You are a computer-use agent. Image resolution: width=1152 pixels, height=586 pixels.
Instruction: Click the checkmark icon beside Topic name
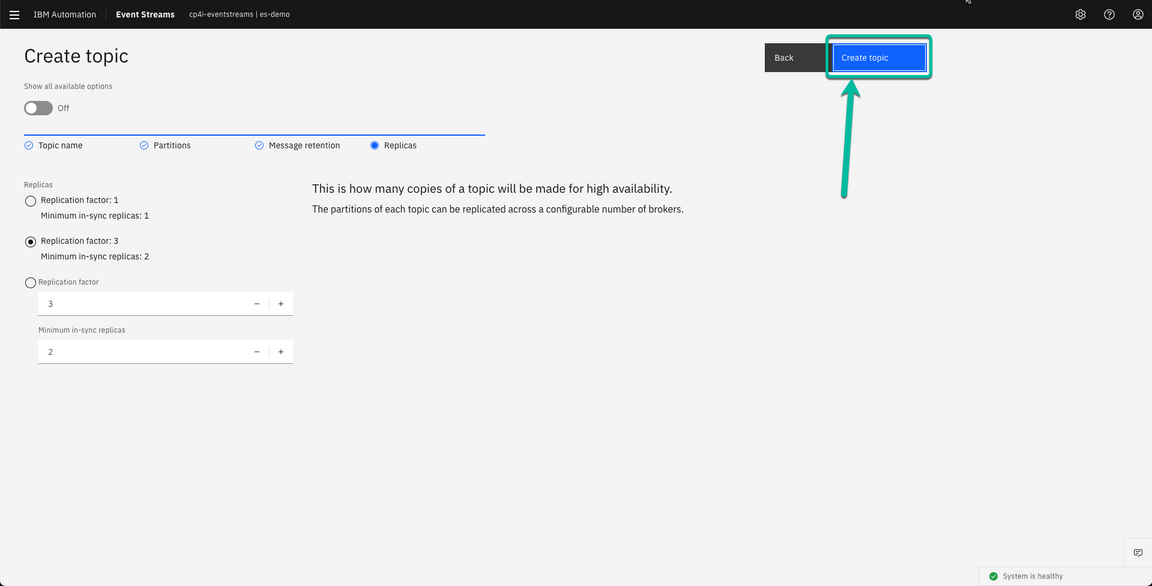click(x=27, y=145)
